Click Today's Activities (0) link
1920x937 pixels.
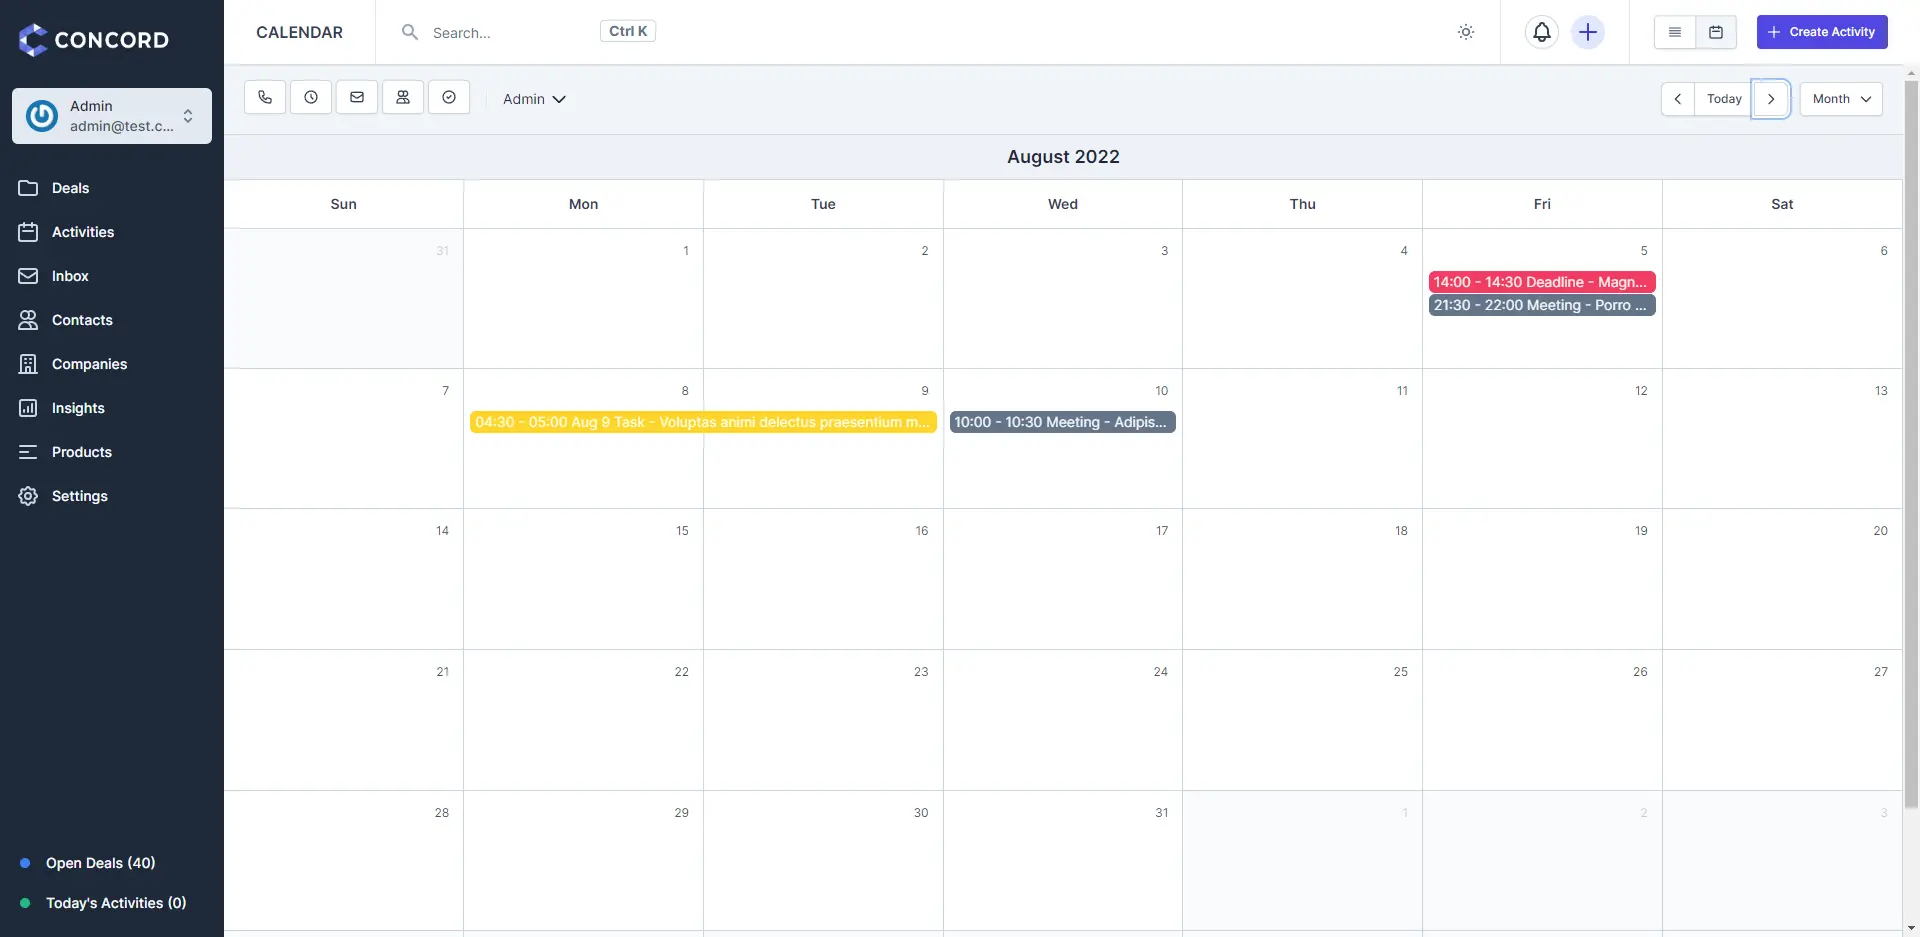[116, 903]
